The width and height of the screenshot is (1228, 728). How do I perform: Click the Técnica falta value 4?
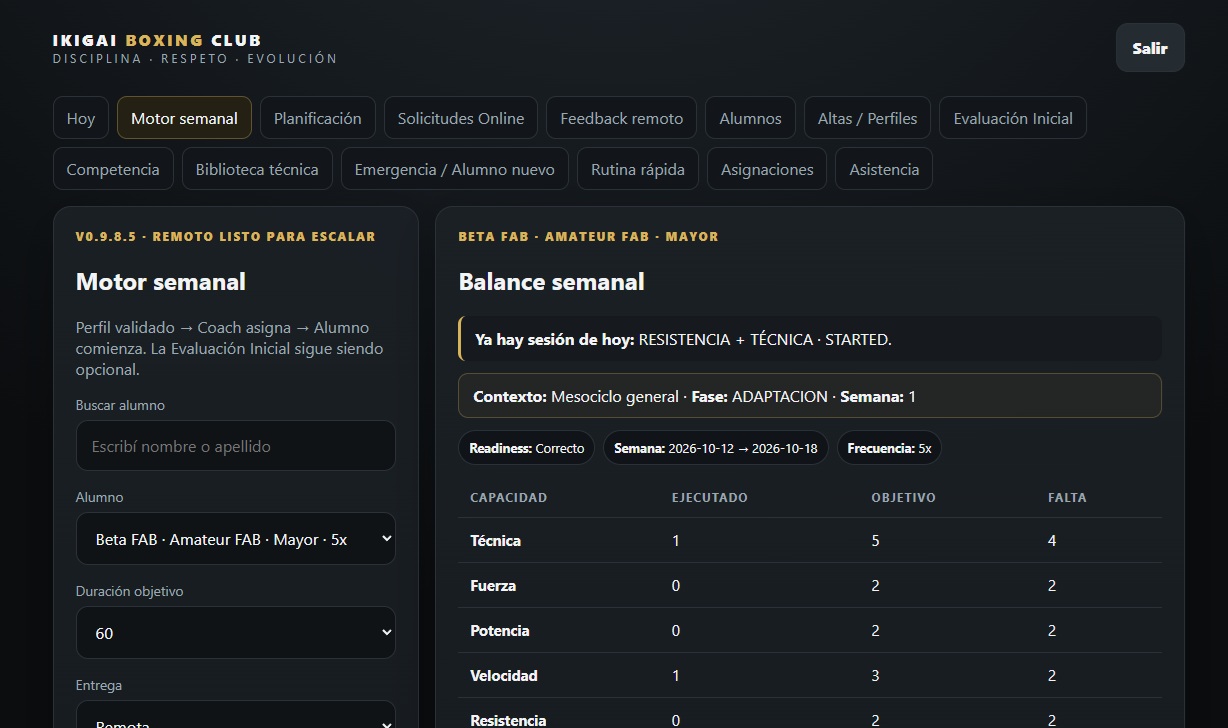1052,540
